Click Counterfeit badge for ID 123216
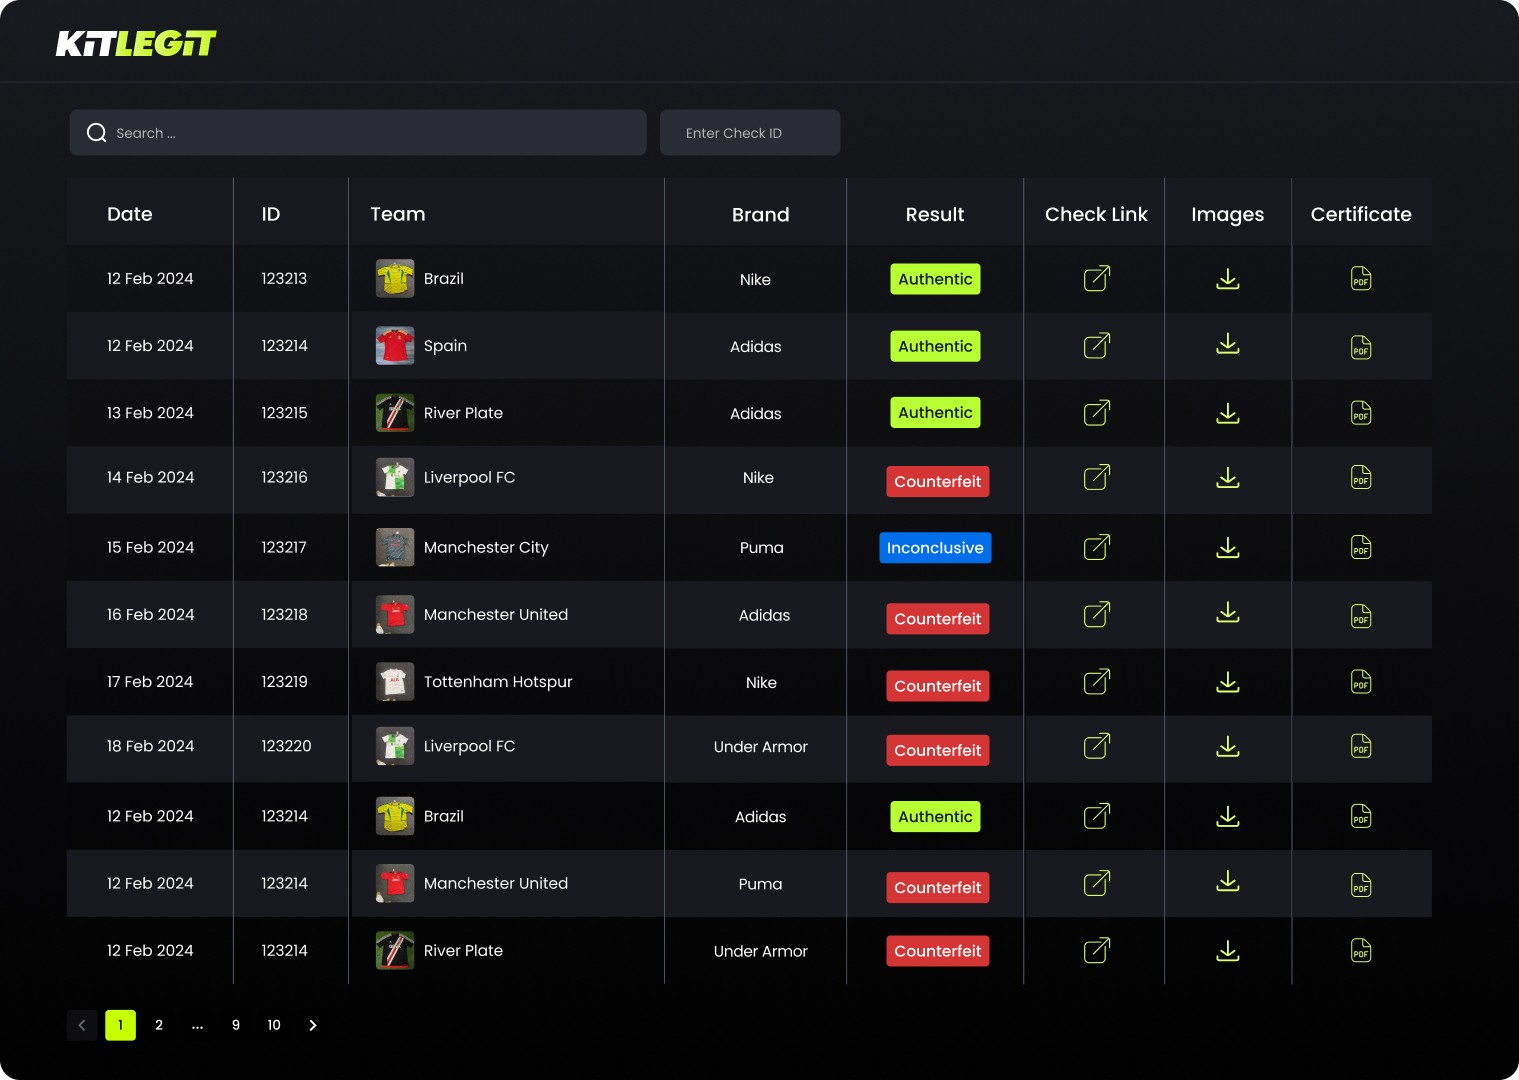Image resolution: width=1519 pixels, height=1080 pixels. (x=938, y=481)
